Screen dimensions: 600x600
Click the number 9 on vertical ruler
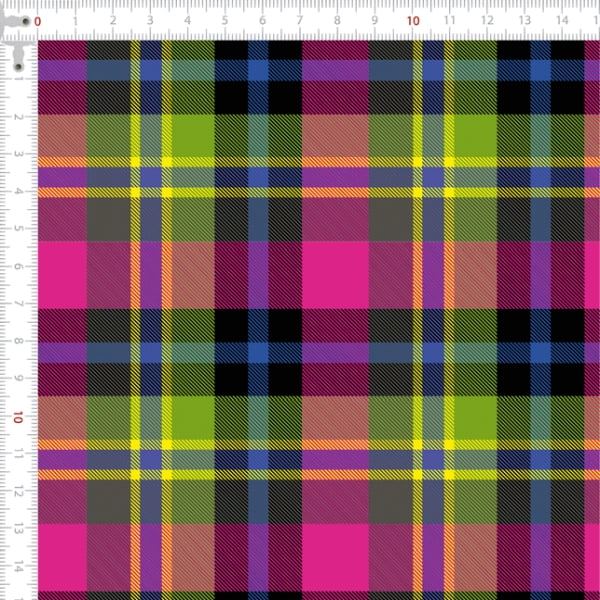coord(18,378)
